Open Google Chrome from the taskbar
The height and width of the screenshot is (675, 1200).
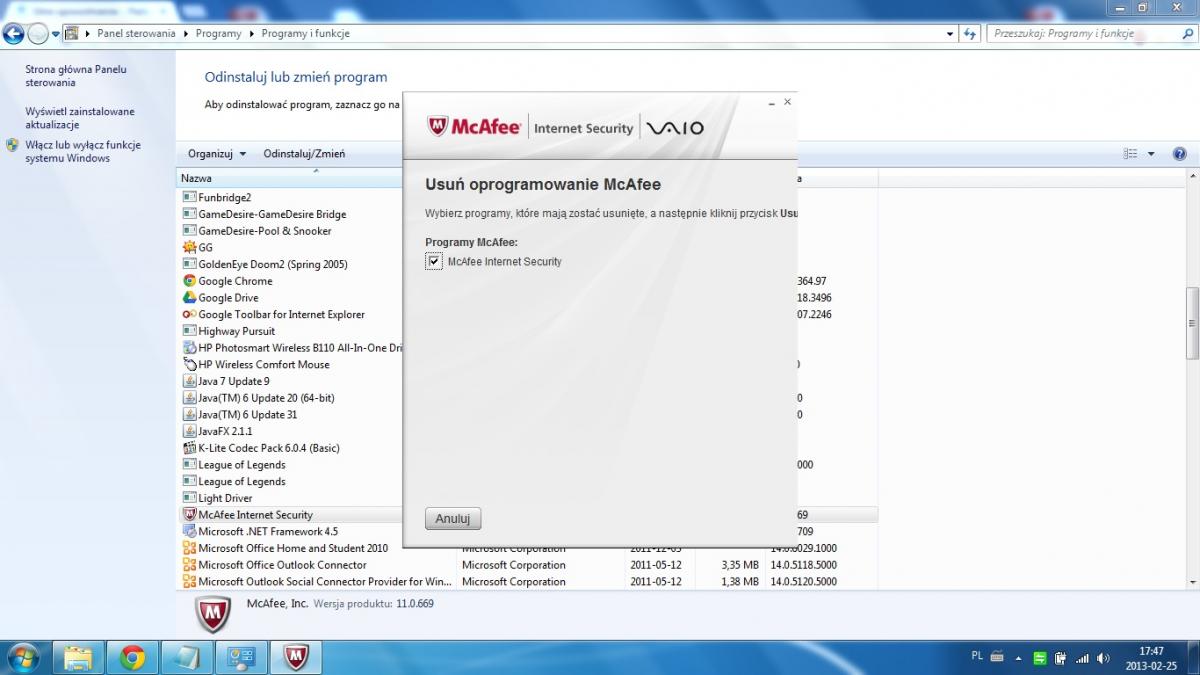pos(132,657)
